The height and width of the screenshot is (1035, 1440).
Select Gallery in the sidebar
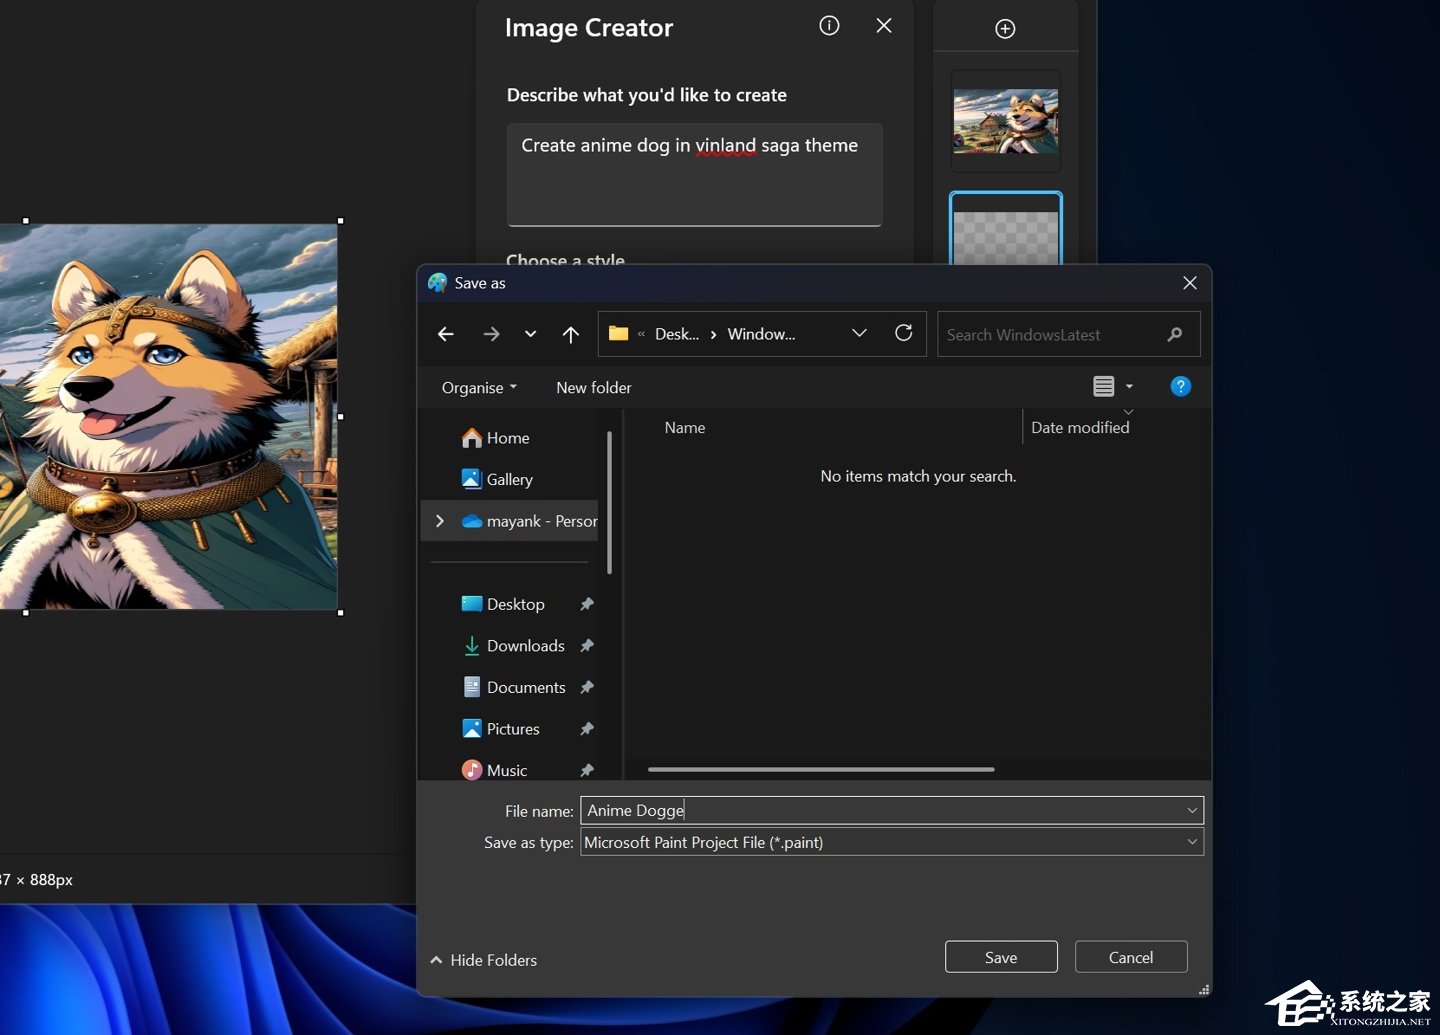click(x=509, y=479)
